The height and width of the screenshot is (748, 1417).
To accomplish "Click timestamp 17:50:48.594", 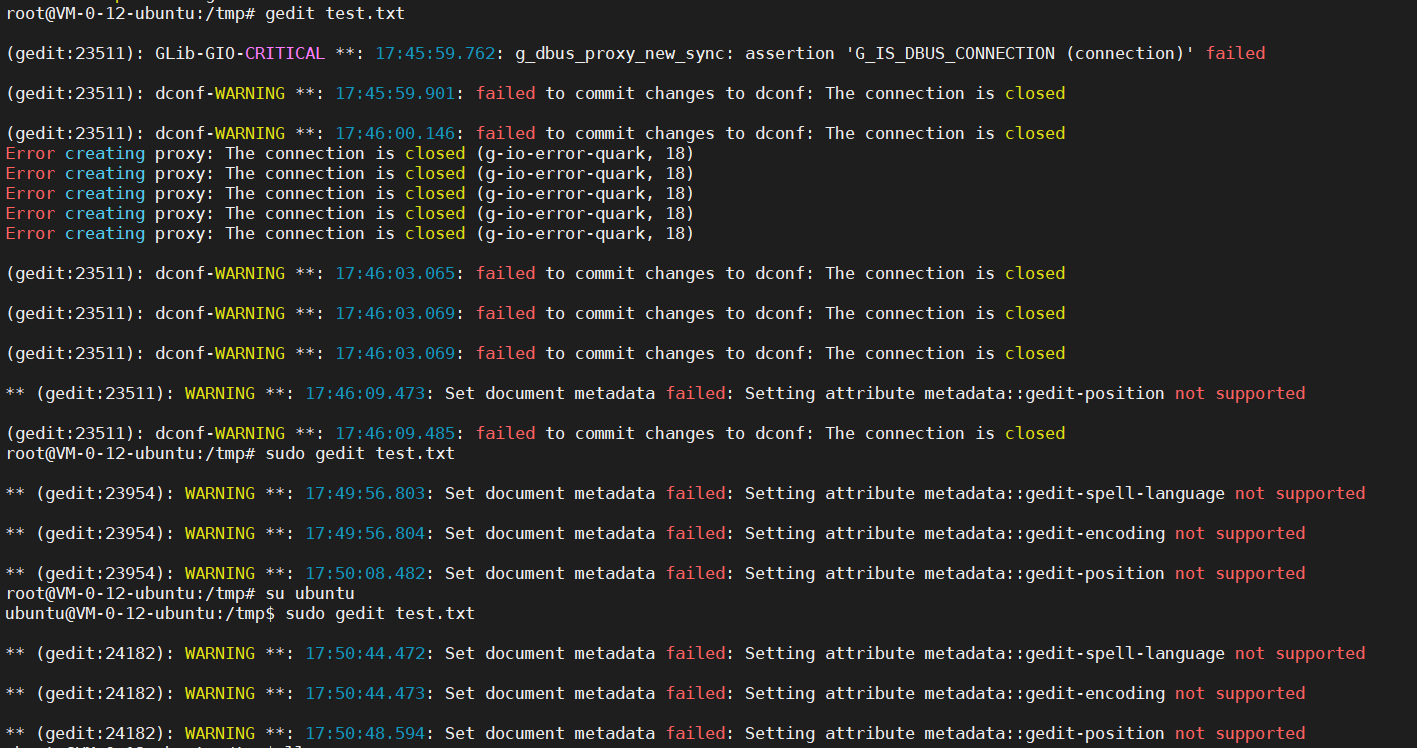I will (x=365, y=733).
